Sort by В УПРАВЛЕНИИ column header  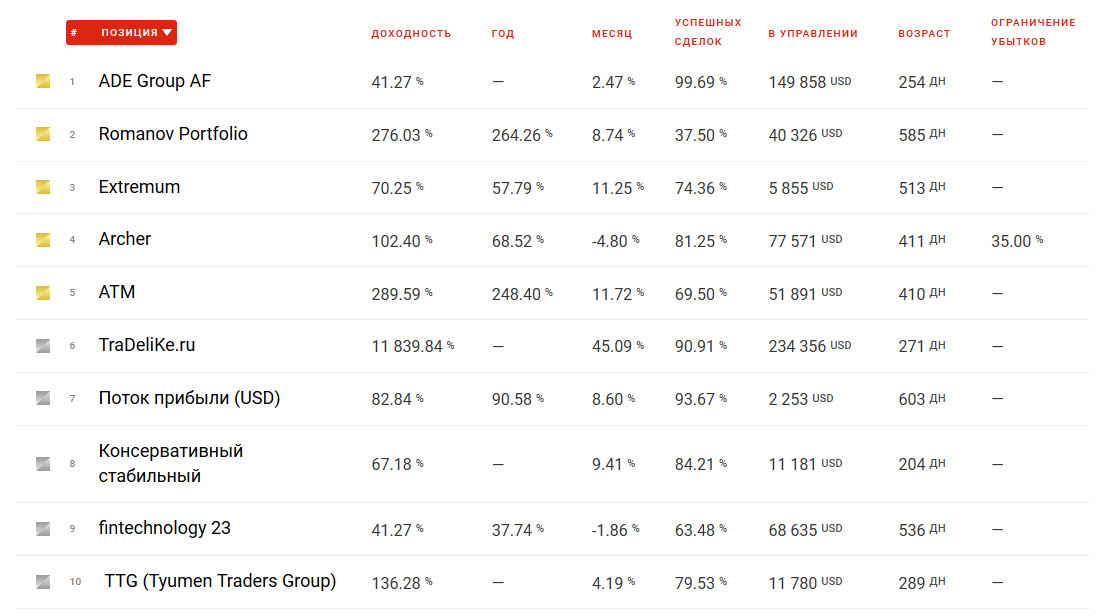click(x=813, y=34)
